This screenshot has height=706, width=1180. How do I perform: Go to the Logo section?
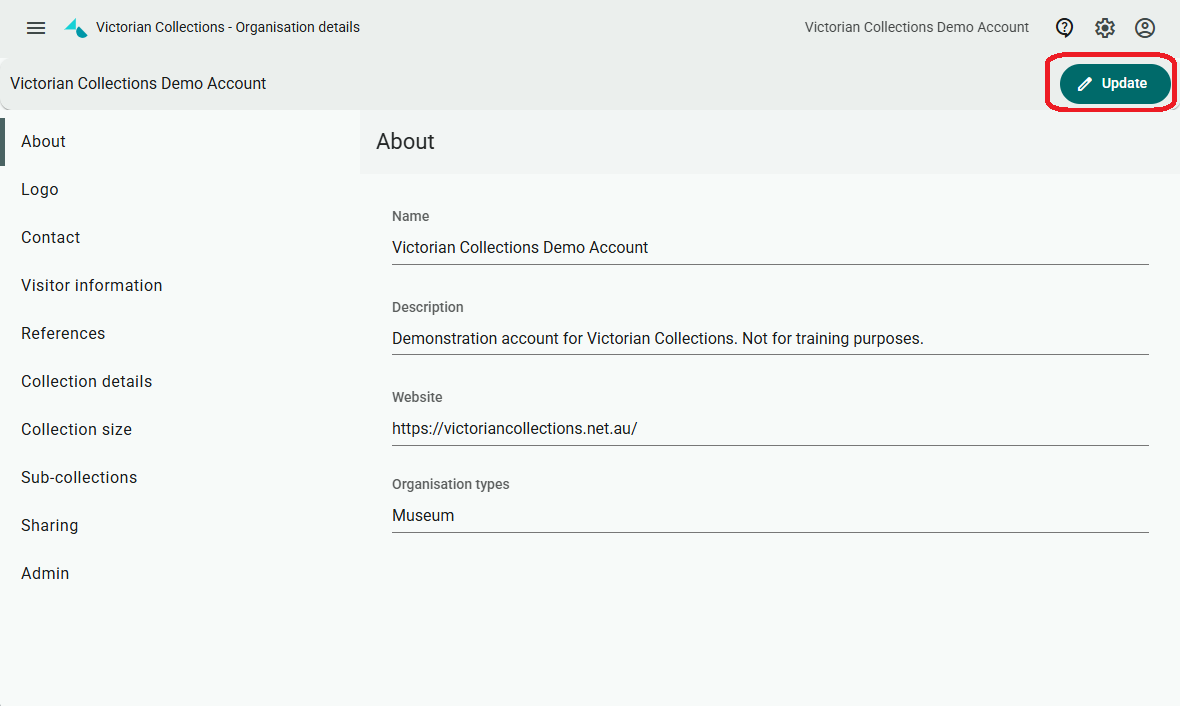[40, 190]
